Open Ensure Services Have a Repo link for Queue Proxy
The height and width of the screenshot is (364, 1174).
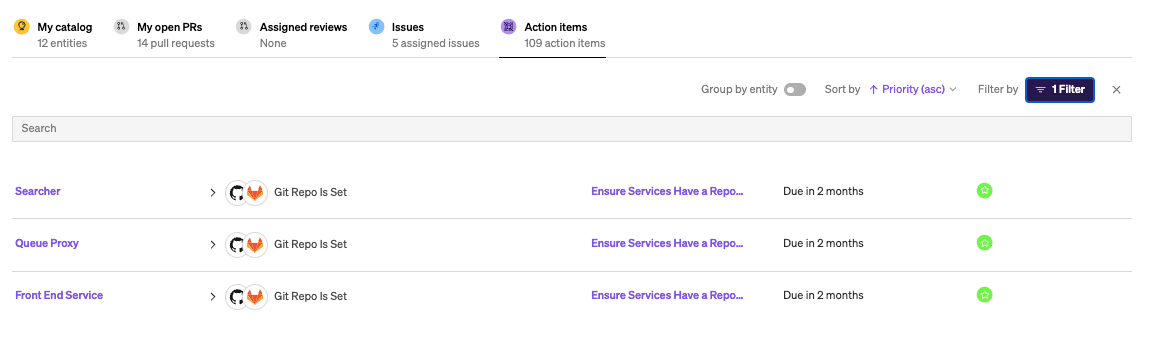(667, 243)
